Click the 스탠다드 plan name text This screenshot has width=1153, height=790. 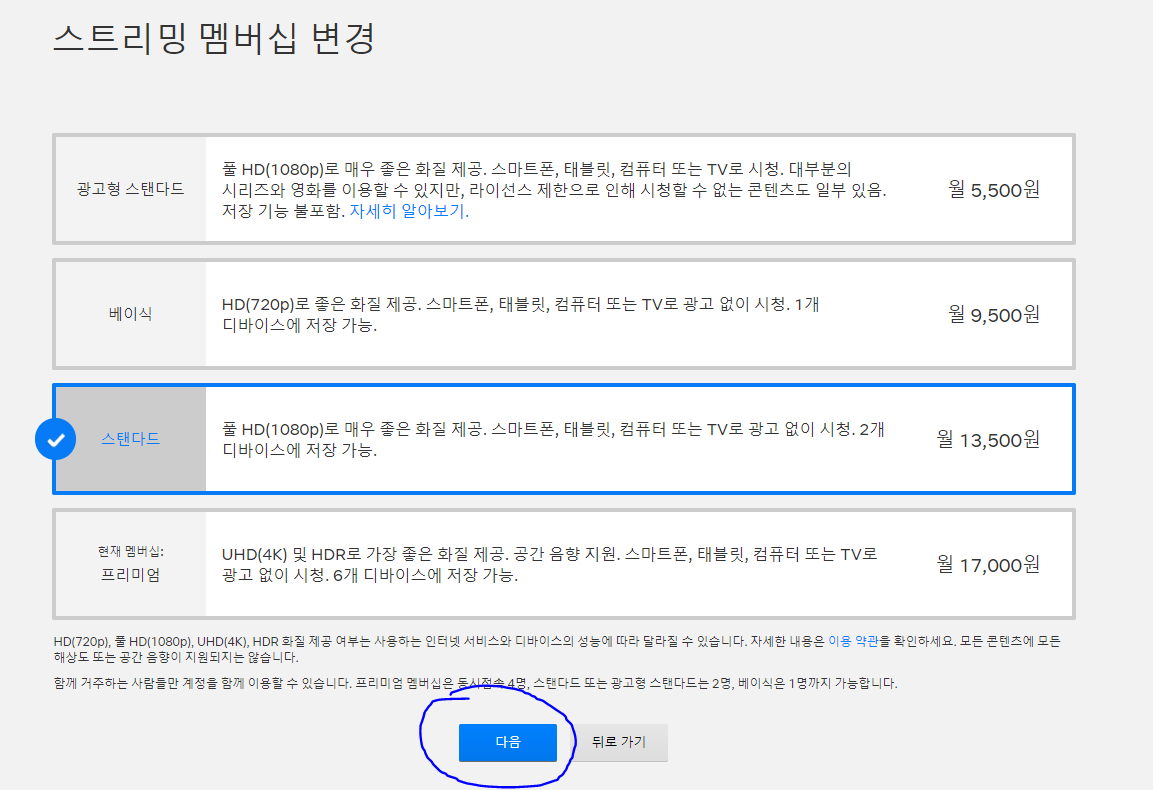tap(131, 438)
